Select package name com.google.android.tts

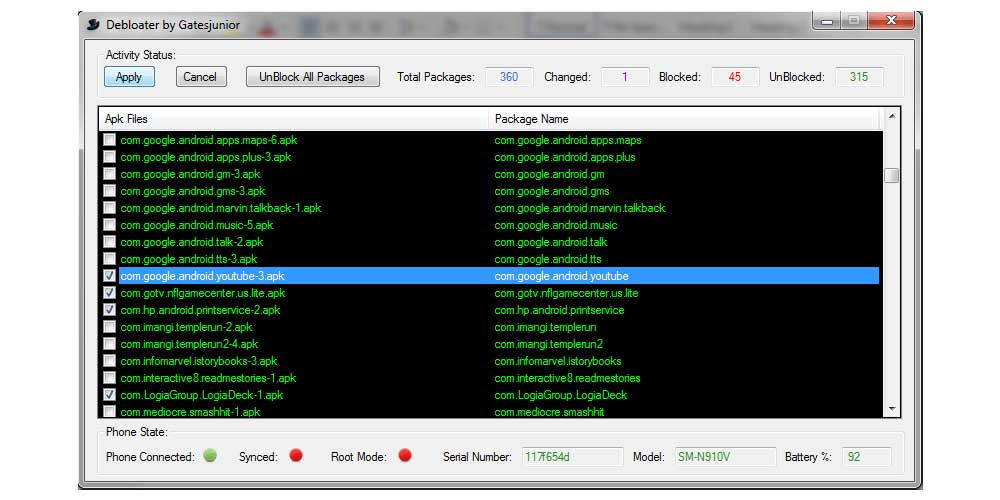[548, 259]
